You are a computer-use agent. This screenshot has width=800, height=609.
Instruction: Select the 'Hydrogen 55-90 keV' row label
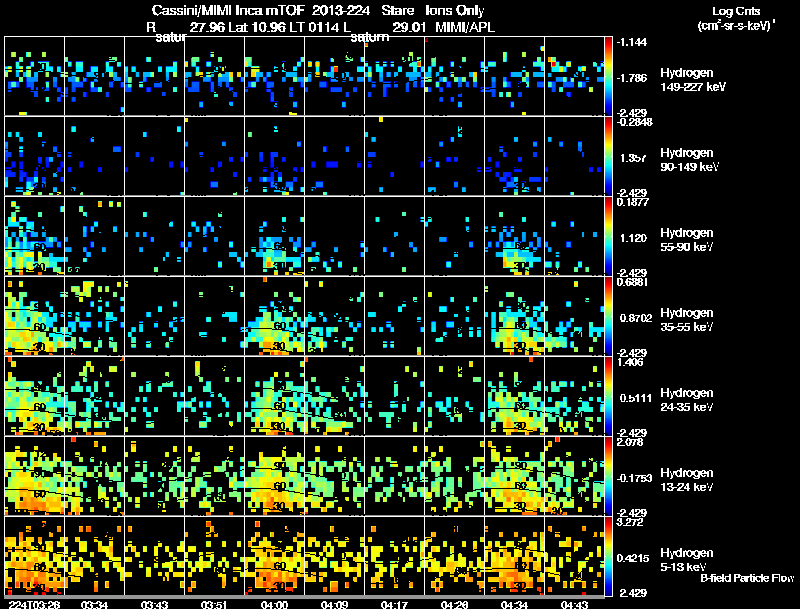687,240
